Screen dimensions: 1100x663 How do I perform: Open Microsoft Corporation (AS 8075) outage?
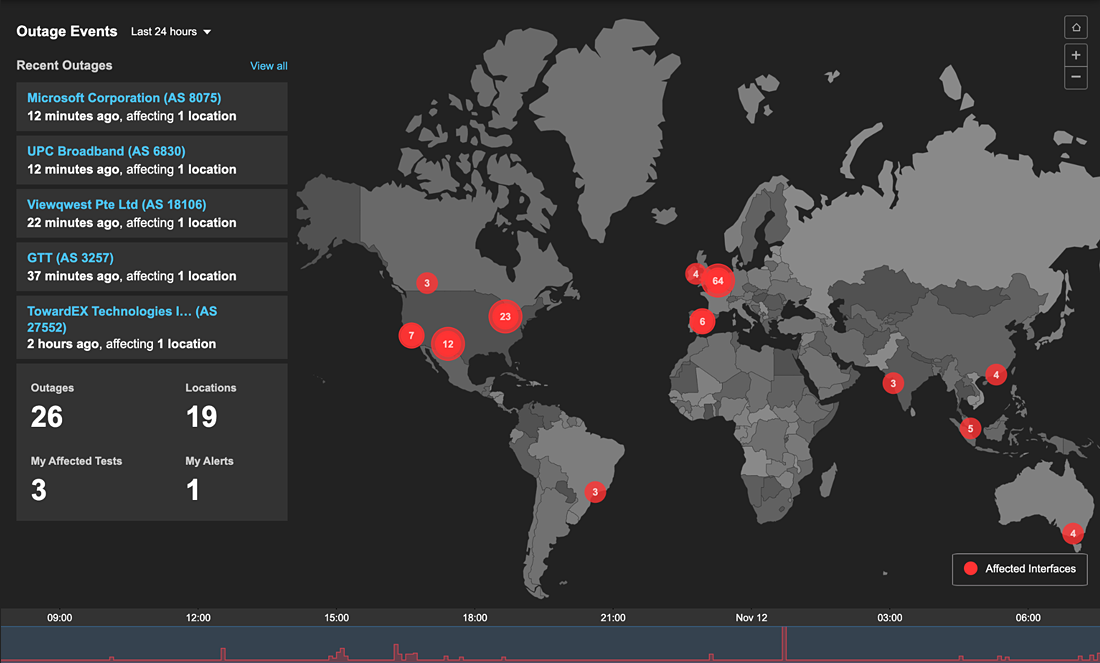coord(124,98)
